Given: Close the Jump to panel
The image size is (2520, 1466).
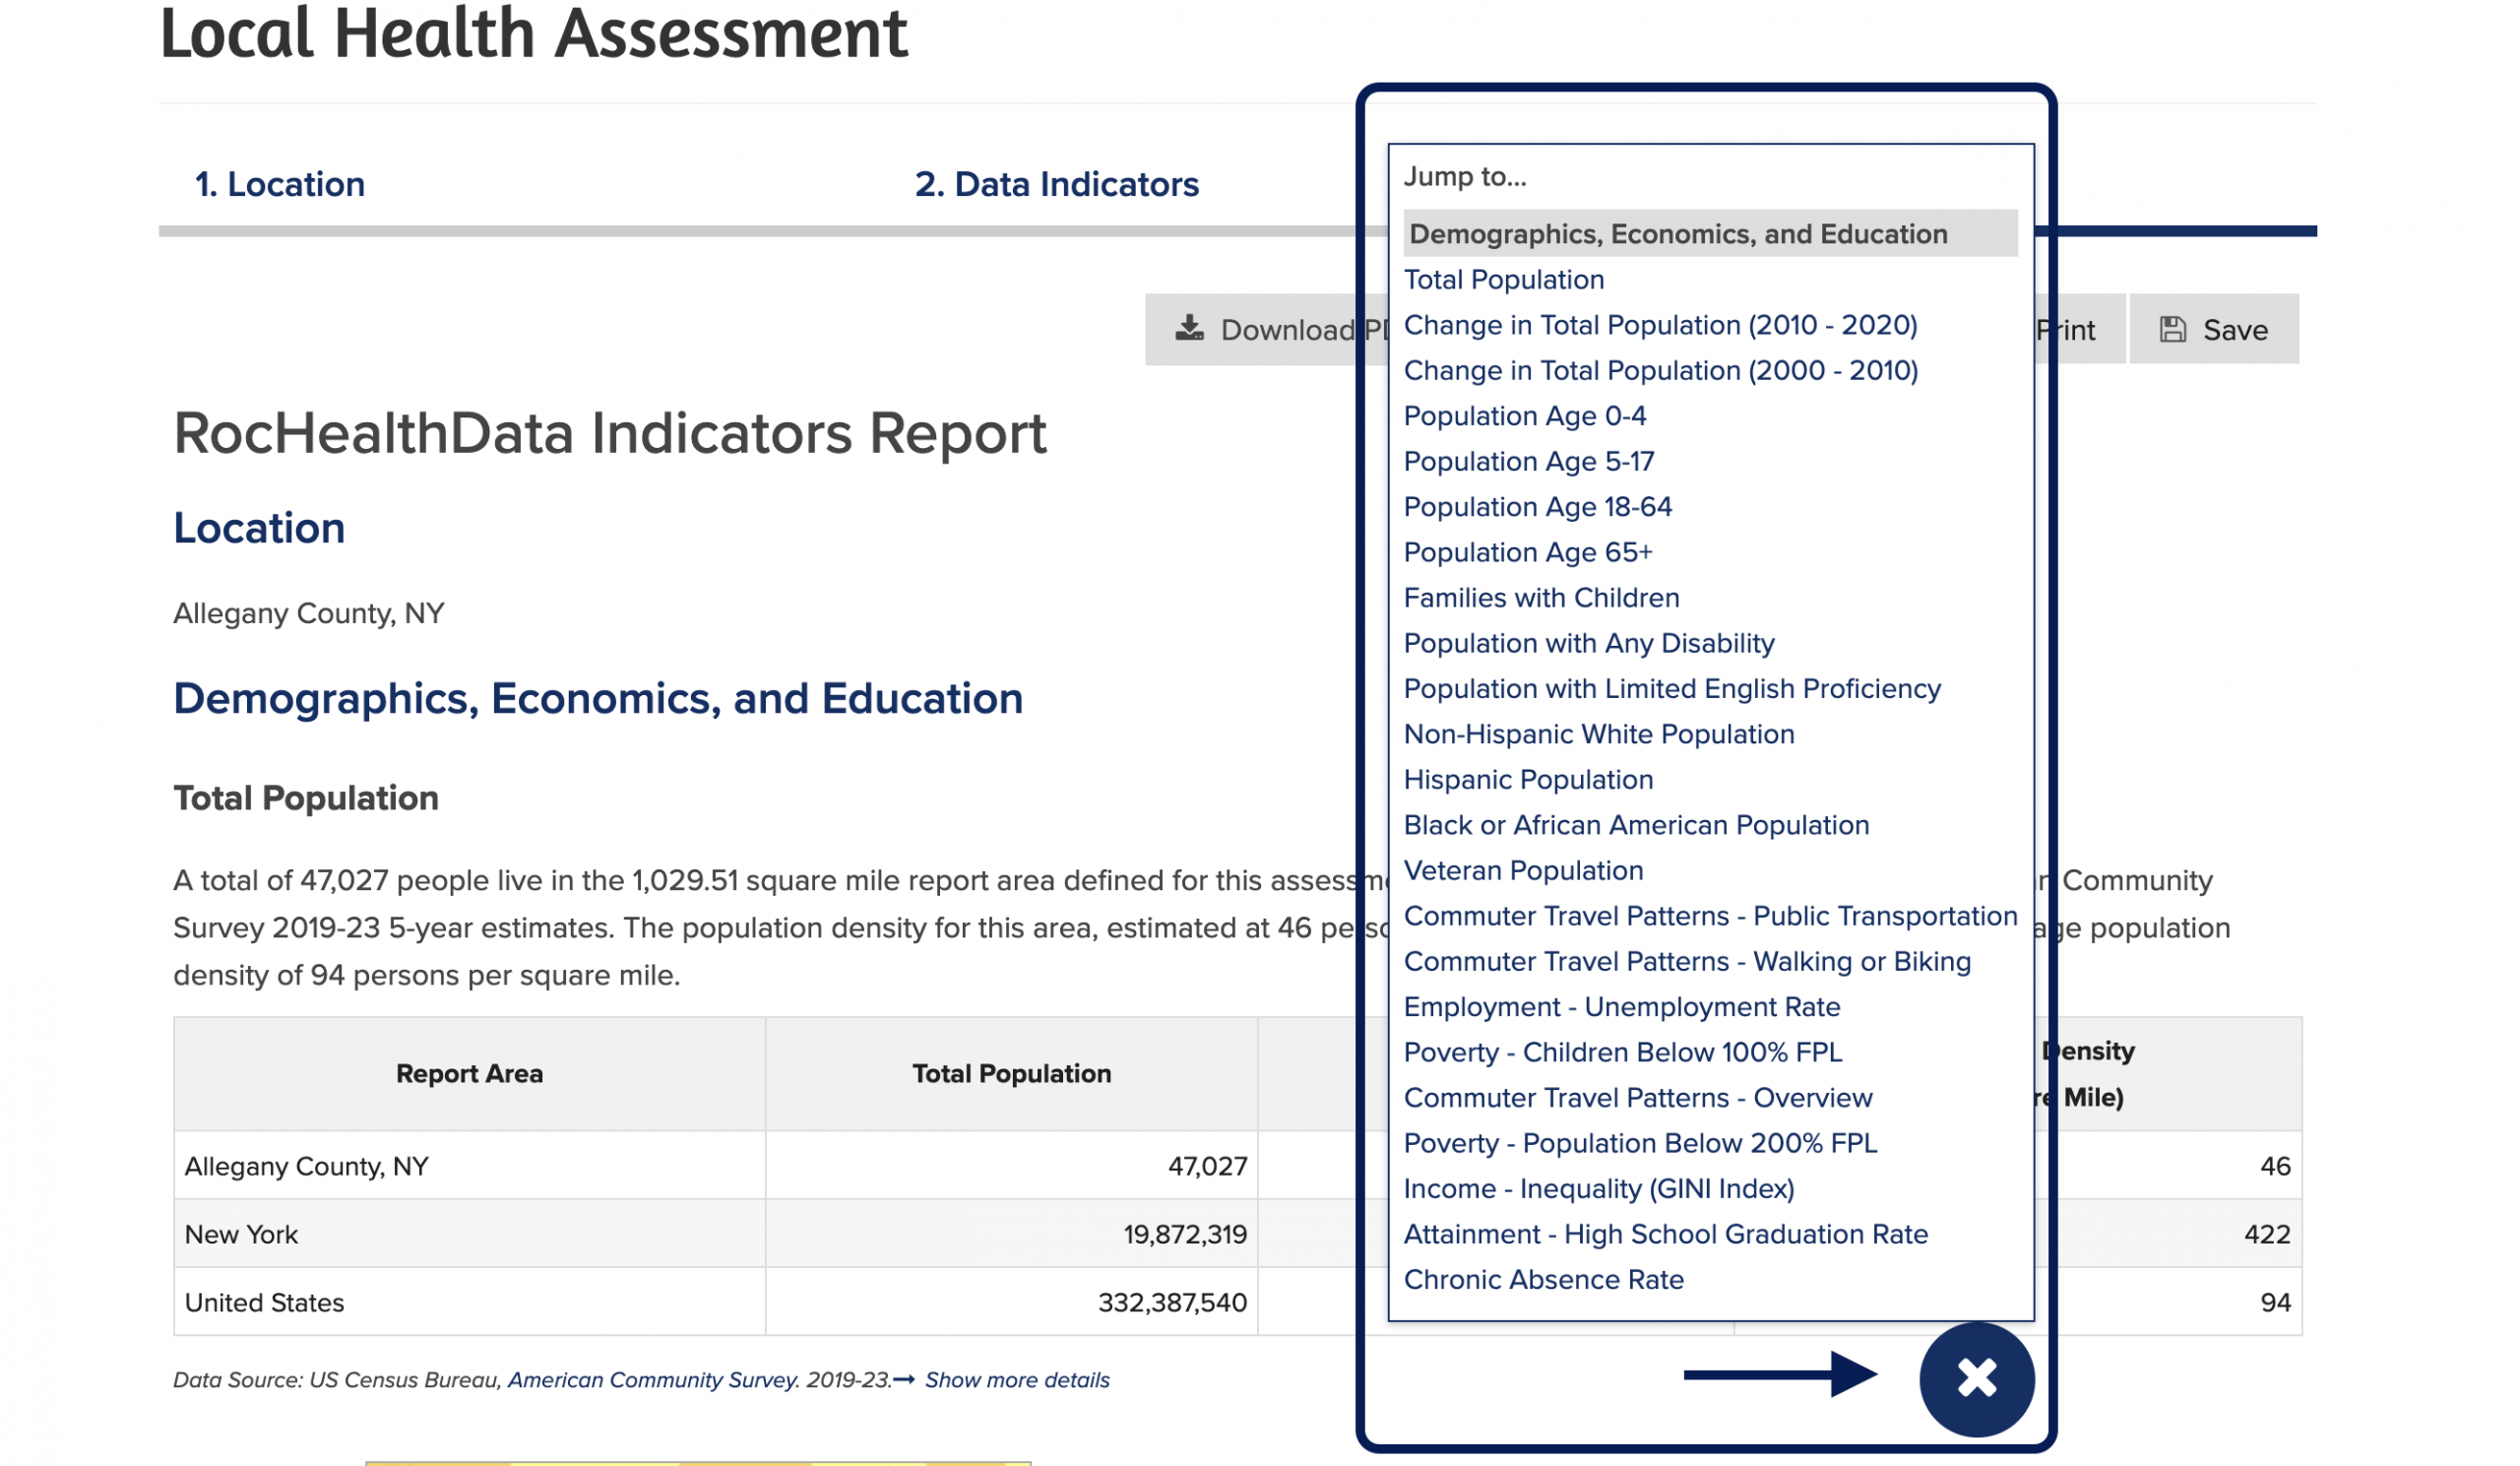Looking at the screenshot, I should pos(1976,1379).
